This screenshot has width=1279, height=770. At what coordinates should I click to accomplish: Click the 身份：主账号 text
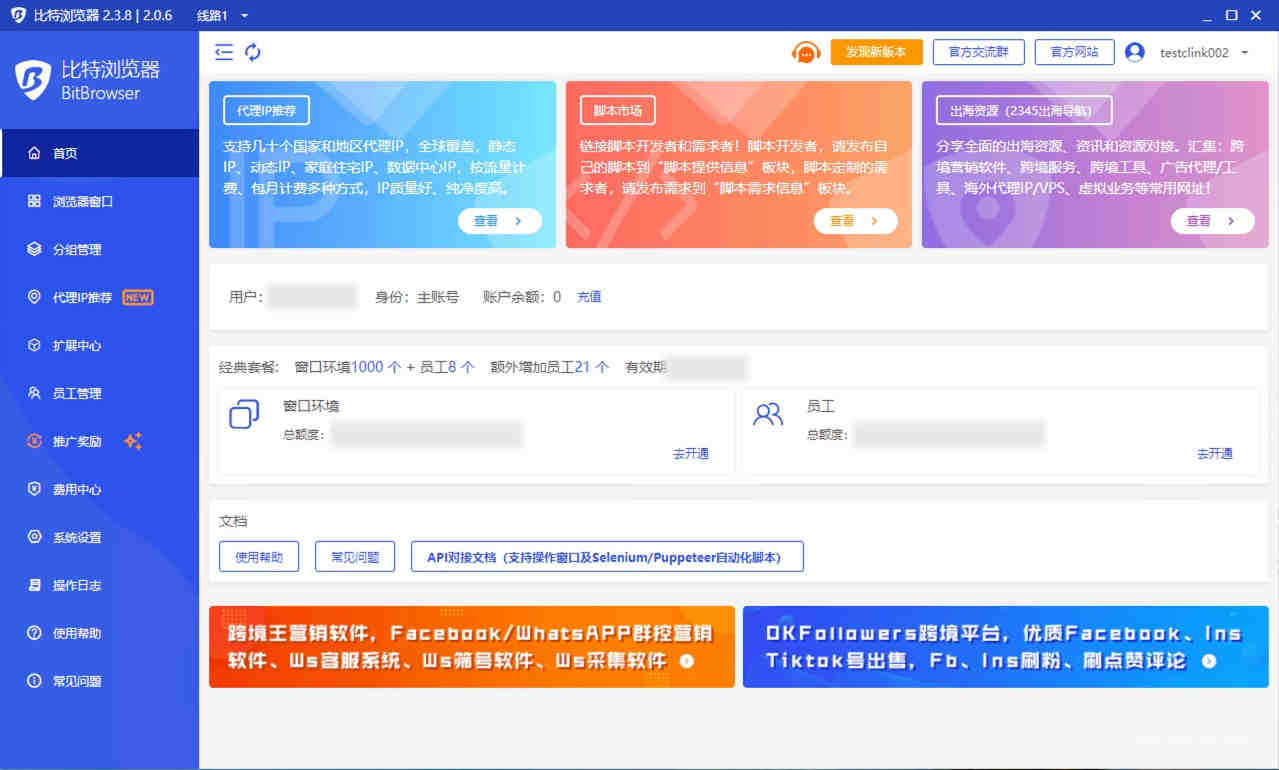pyautogui.click(x=417, y=297)
